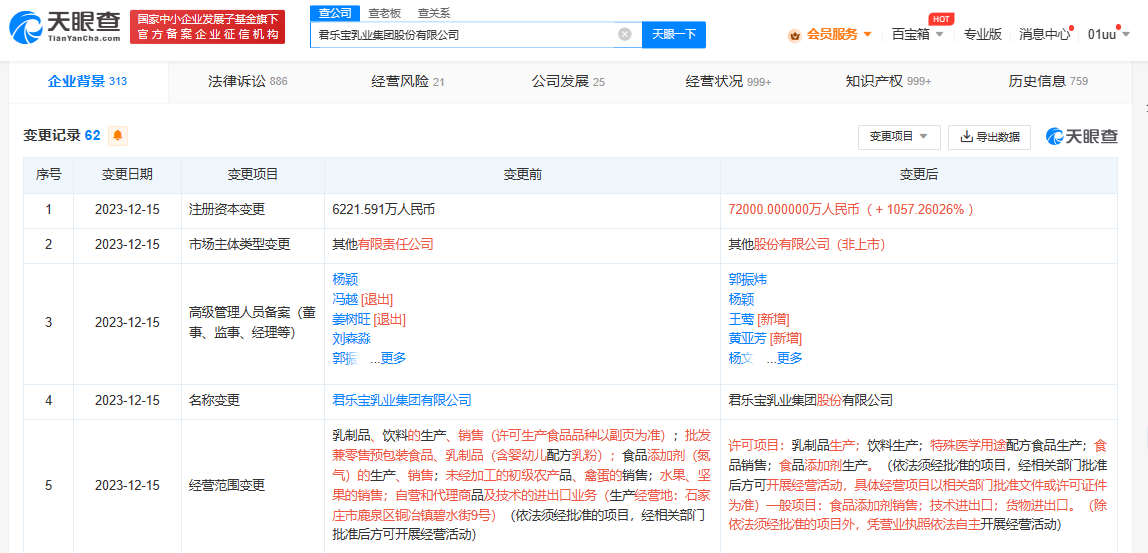The height and width of the screenshot is (553, 1148).
Task: Open 黄亚芳 profile link
Action: coord(748,338)
